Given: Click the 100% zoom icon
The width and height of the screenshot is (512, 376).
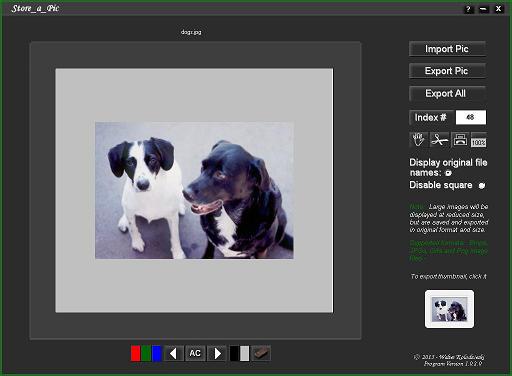Looking at the screenshot, I should (x=478, y=140).
